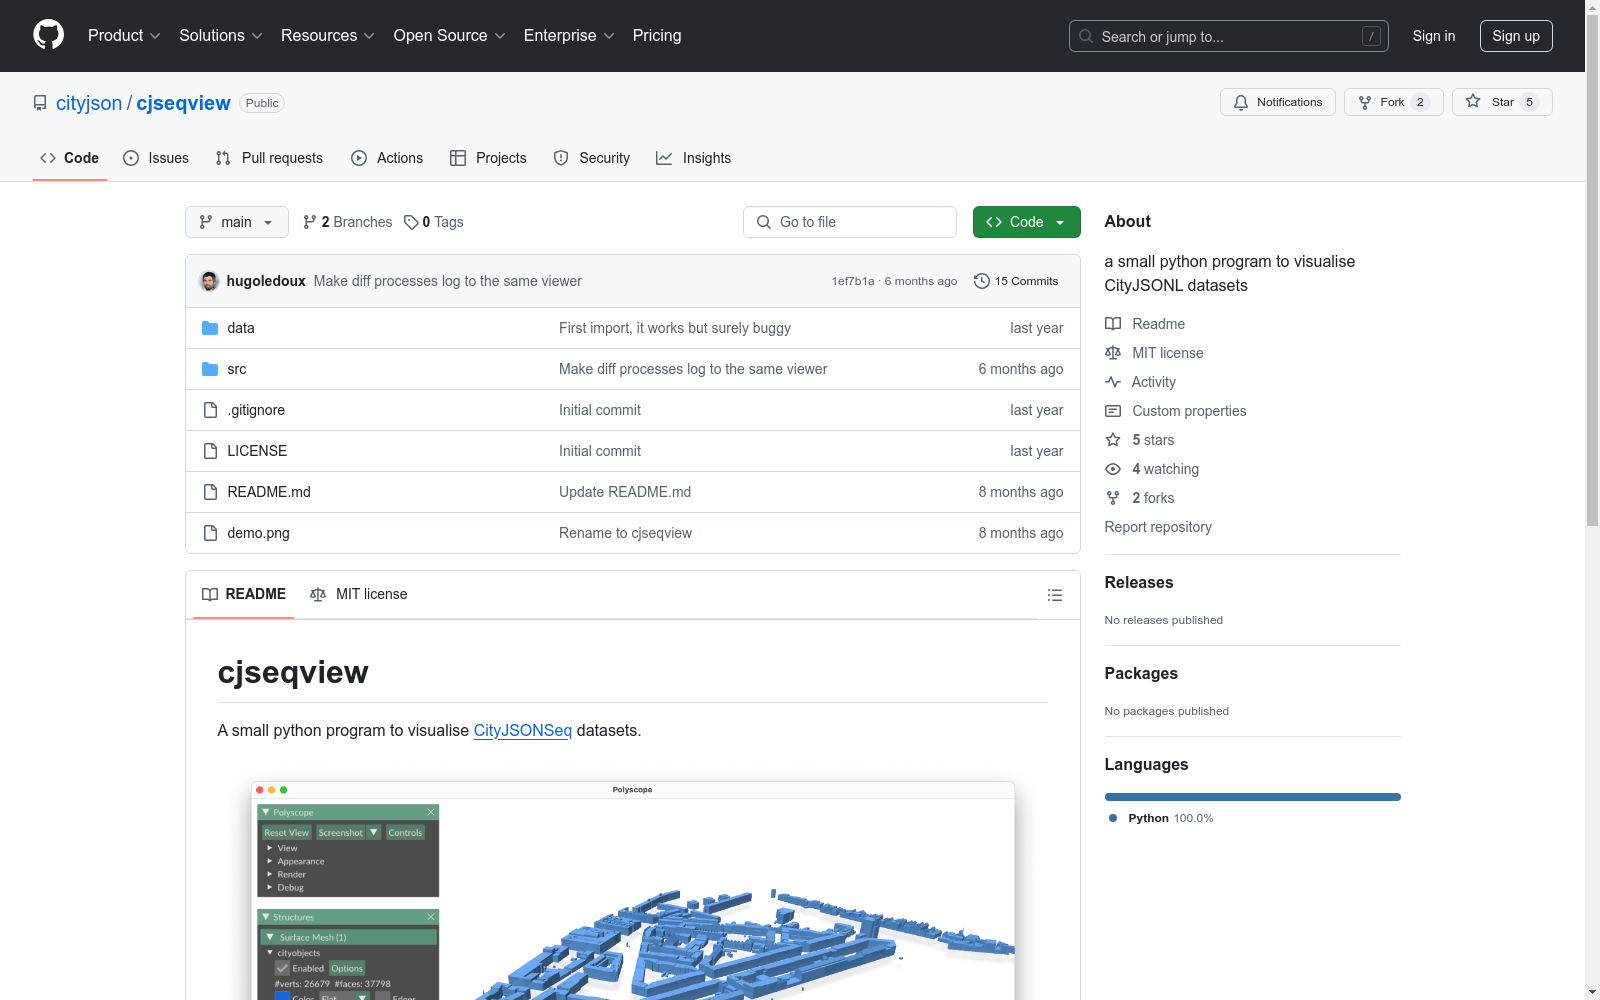The width and height of the screenshot is (1600, 1000).
Task: Open the cityjson organization link
Action: coord(89,103)
